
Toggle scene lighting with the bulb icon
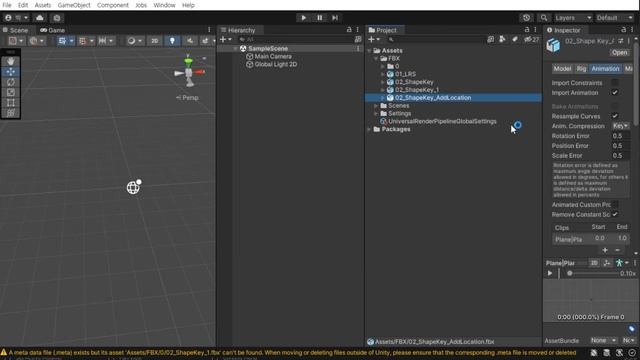point(172,41)
